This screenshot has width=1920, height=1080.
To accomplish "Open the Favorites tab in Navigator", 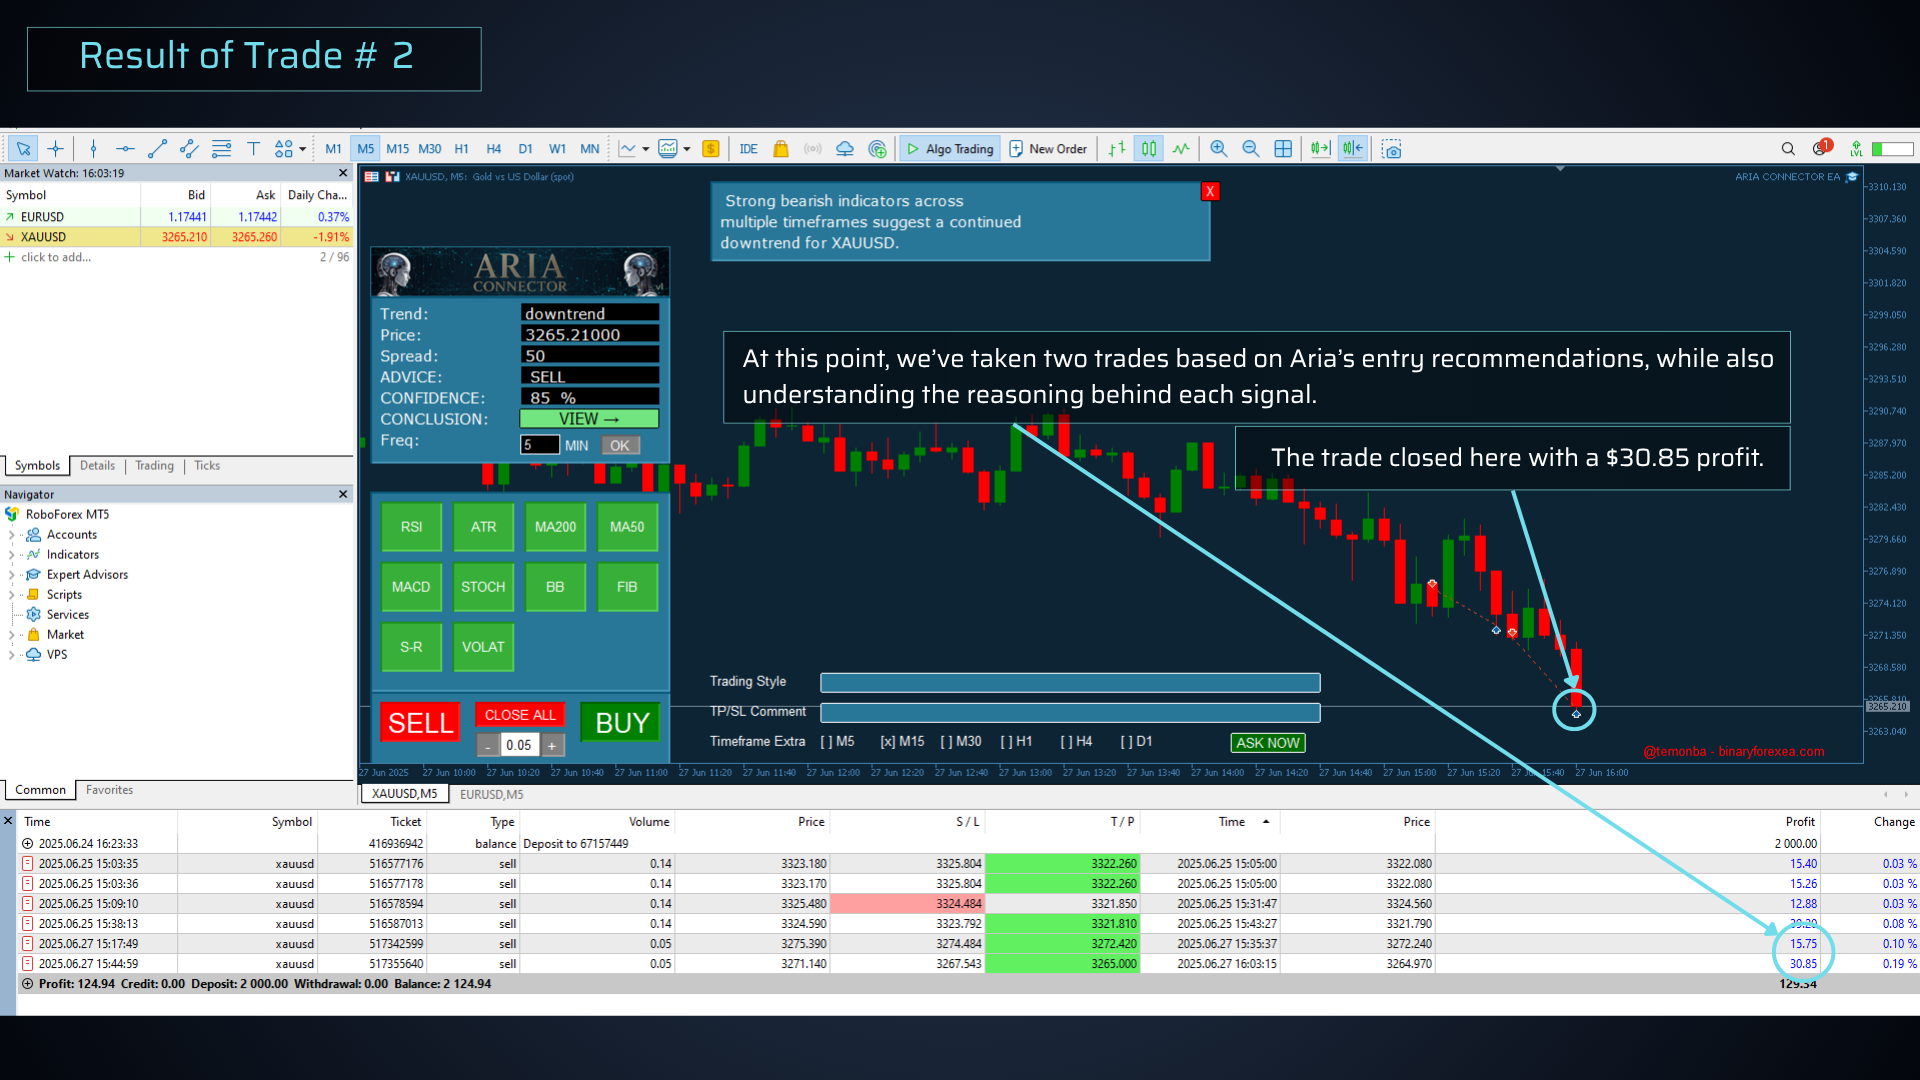I will [x=109, y=790].
